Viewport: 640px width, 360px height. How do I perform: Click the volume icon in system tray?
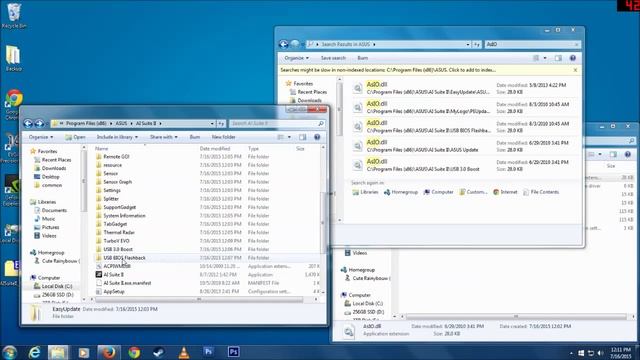pyautogui.click(x=600, y=353)
